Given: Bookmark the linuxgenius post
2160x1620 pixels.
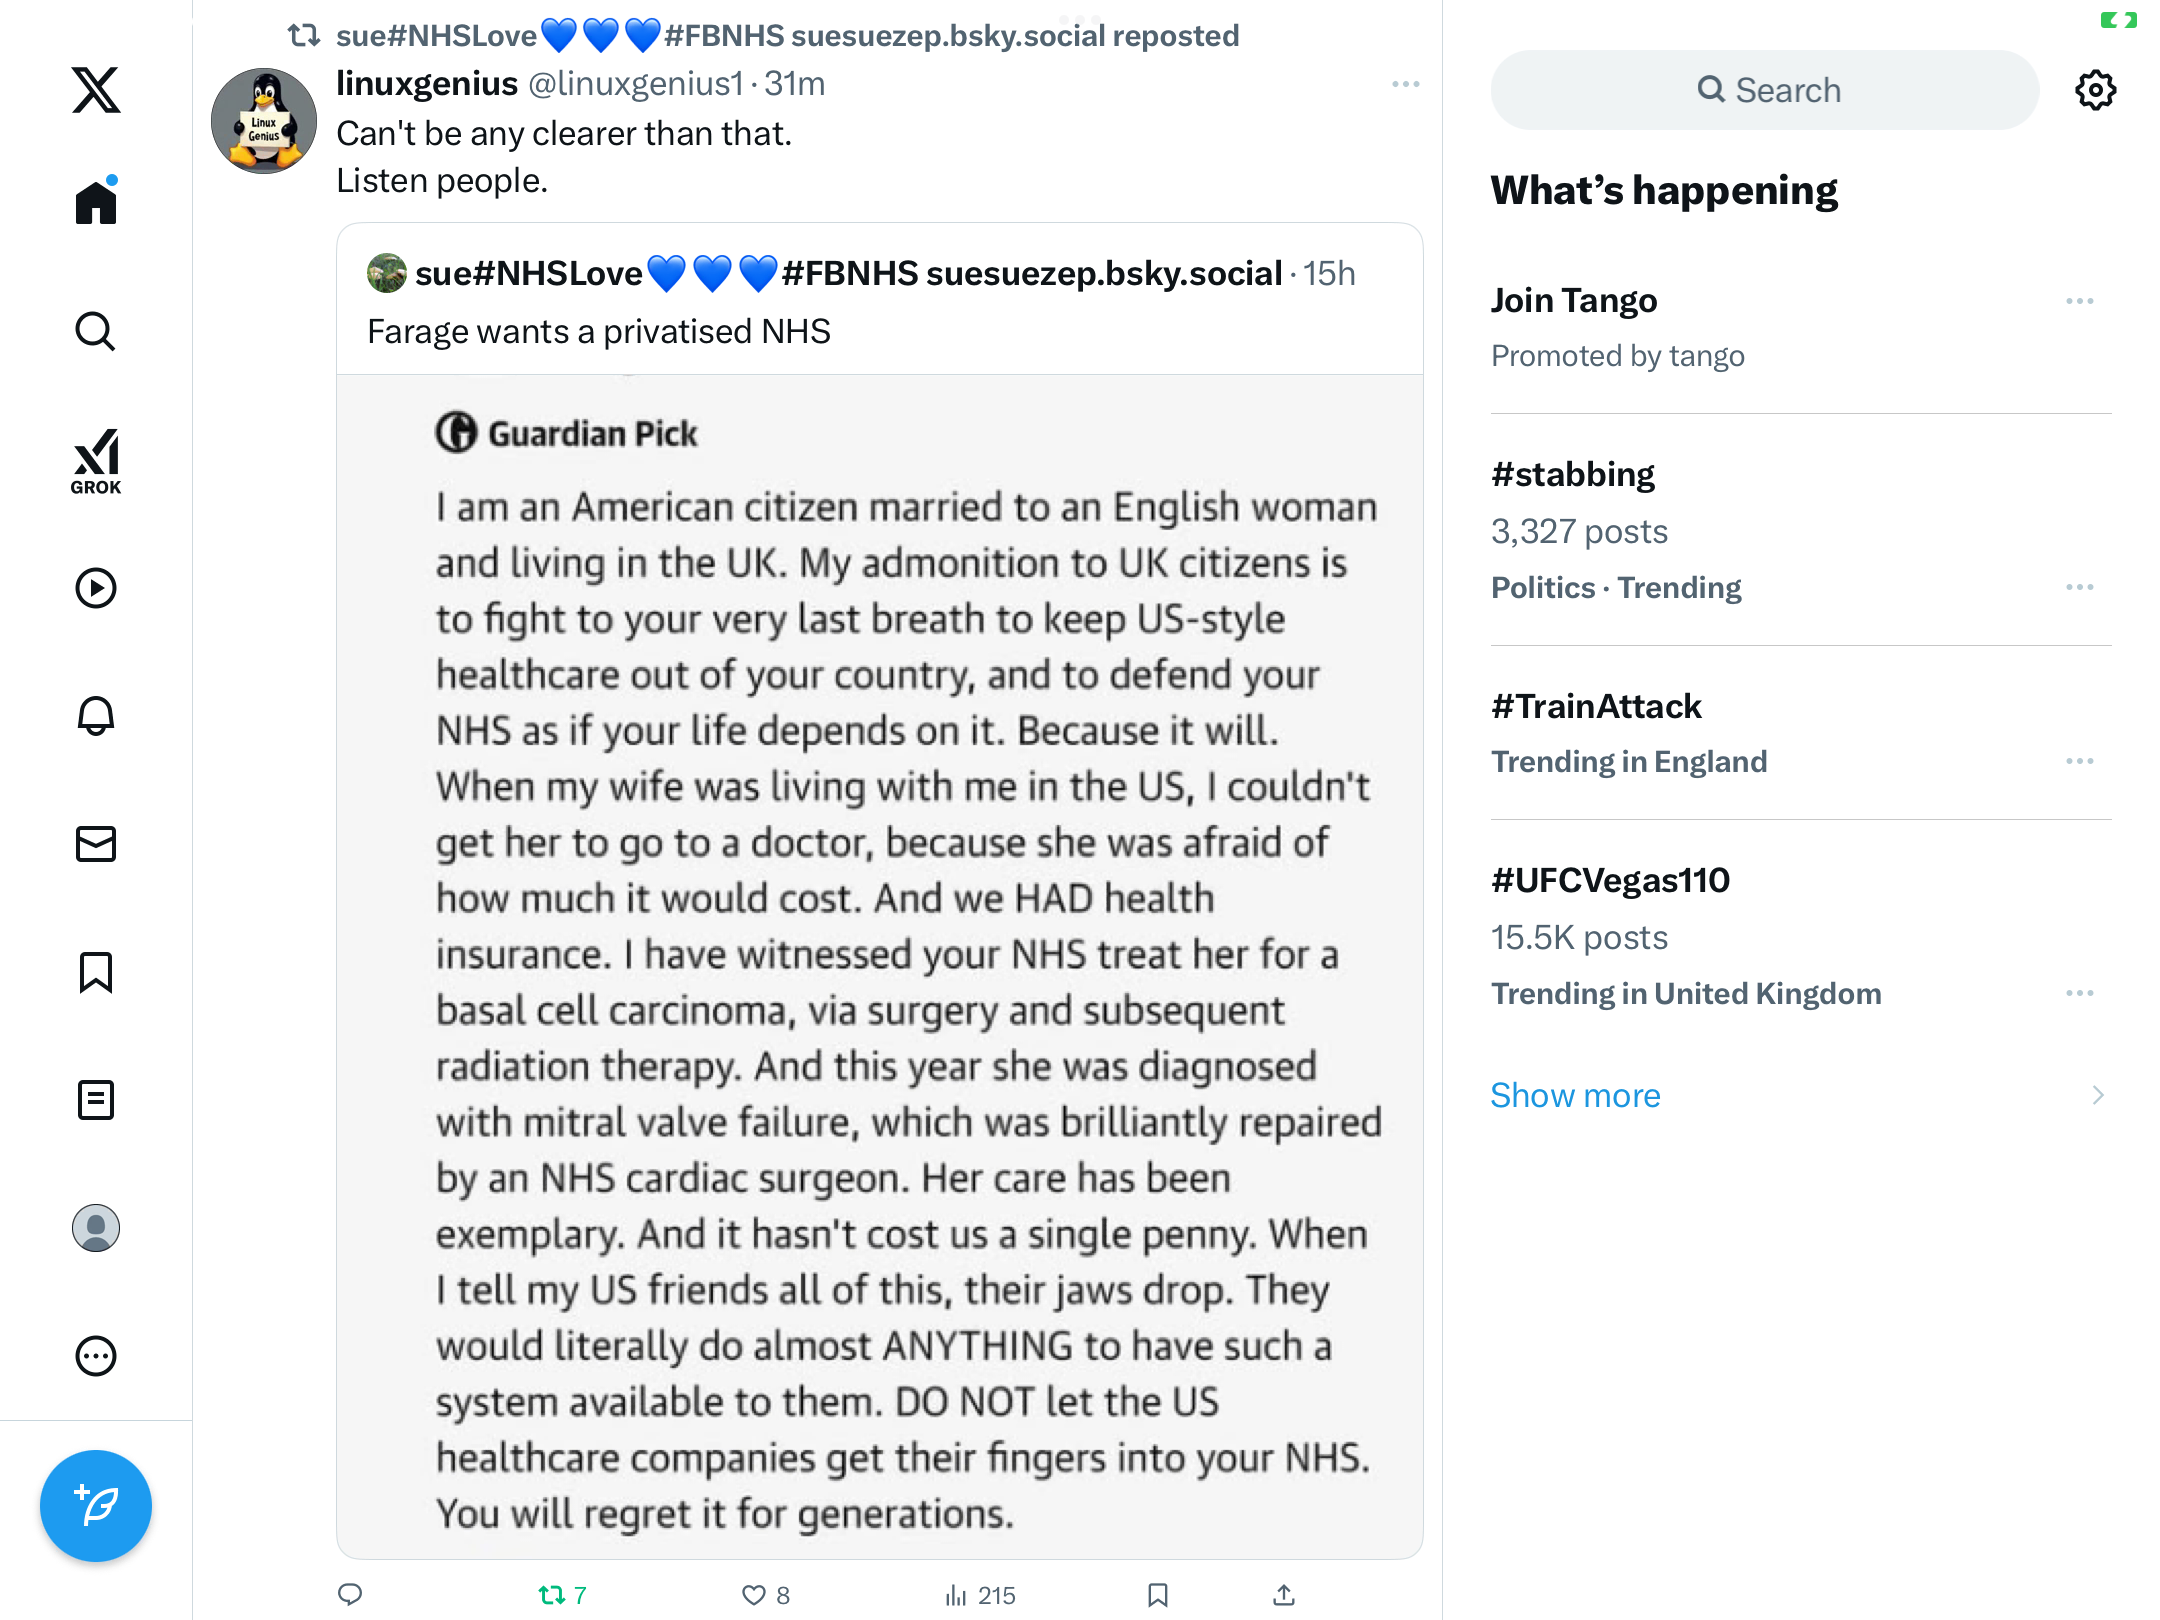Looking at the screenshot, I should click(1158, 1595).
